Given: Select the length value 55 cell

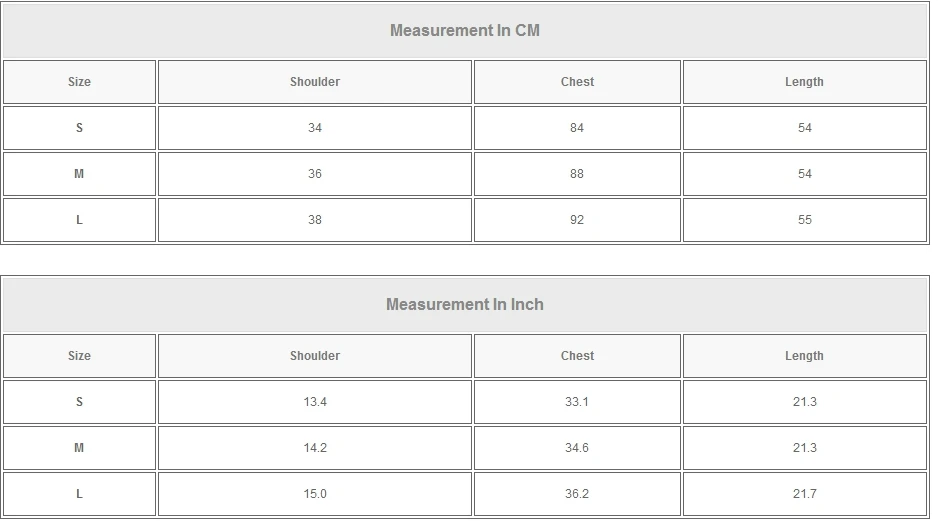Looking at the screenshot, I should pos(804,220).
